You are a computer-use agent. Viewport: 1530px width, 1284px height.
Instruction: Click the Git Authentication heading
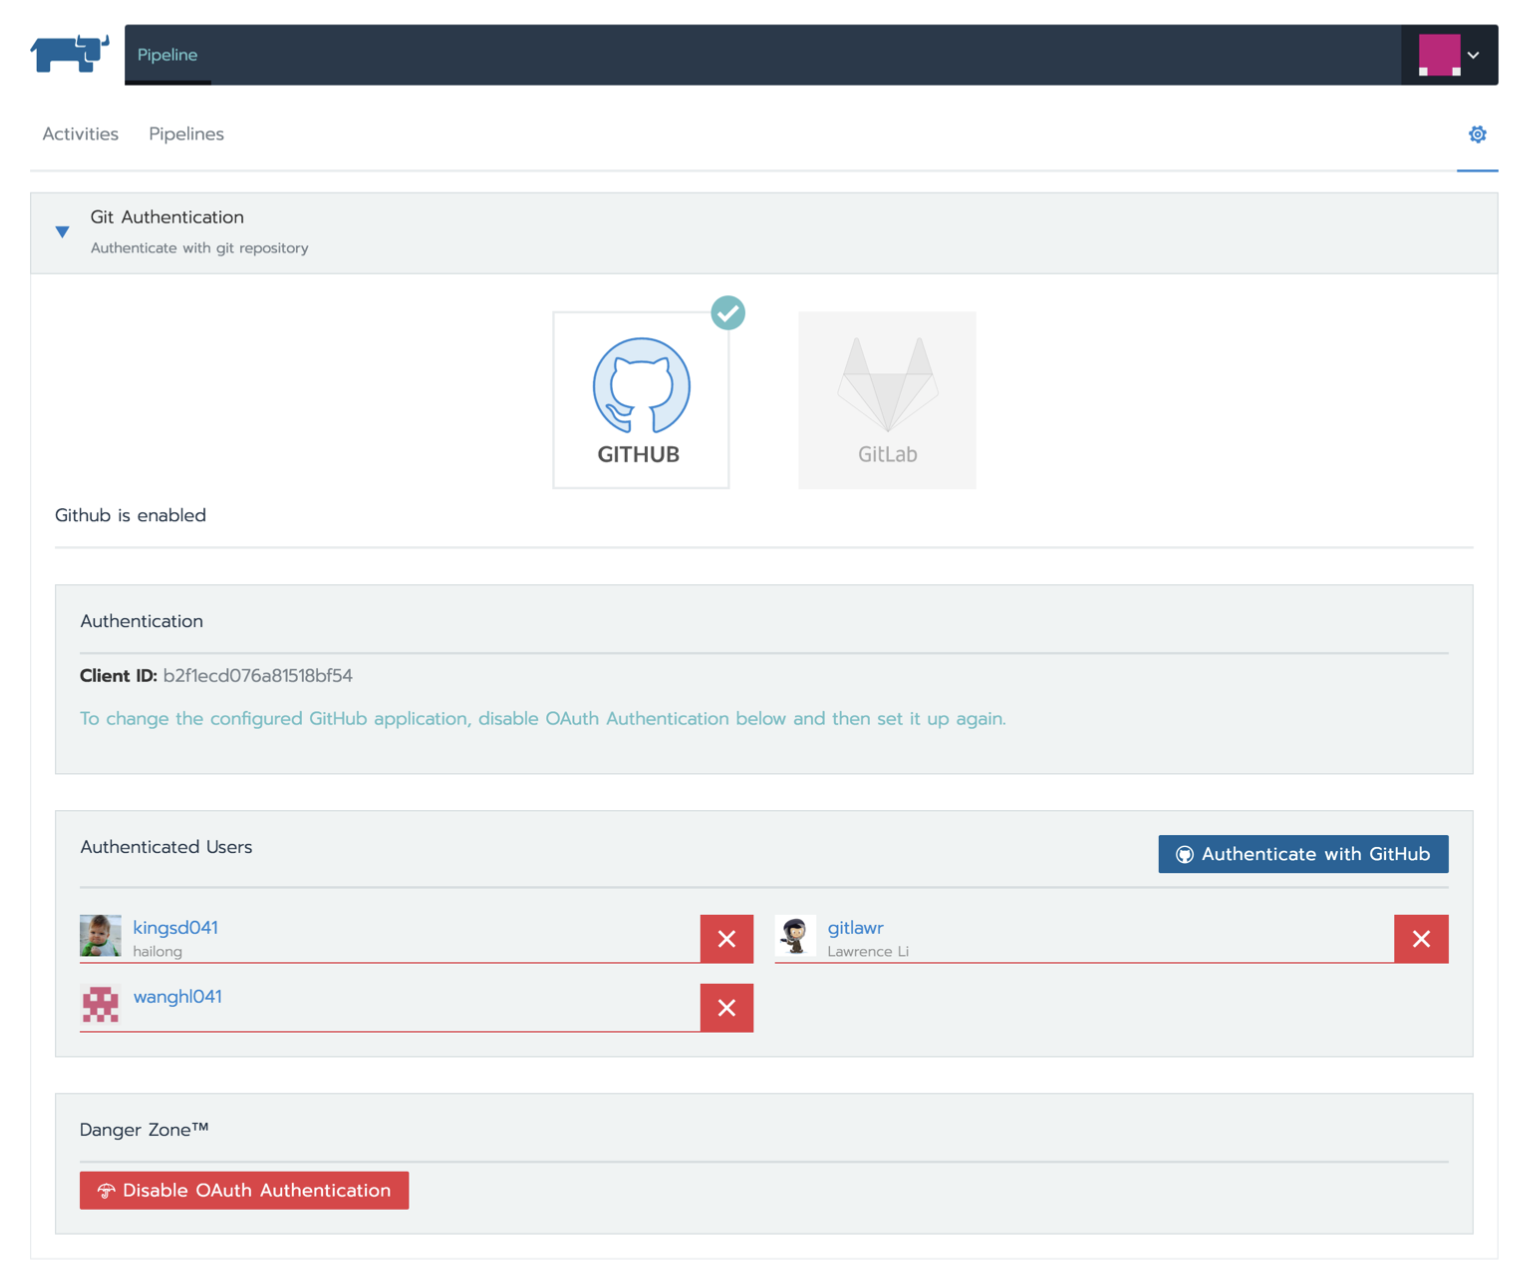coord(167,217)
